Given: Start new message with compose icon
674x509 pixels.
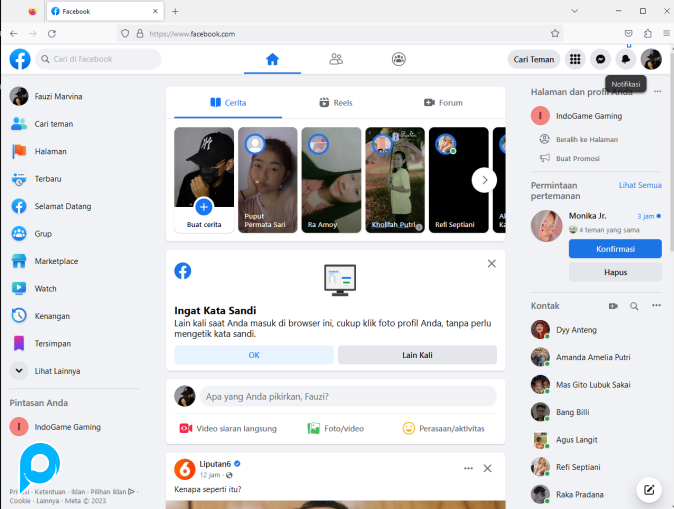Looking at the screenshot, I should point(649,489).
